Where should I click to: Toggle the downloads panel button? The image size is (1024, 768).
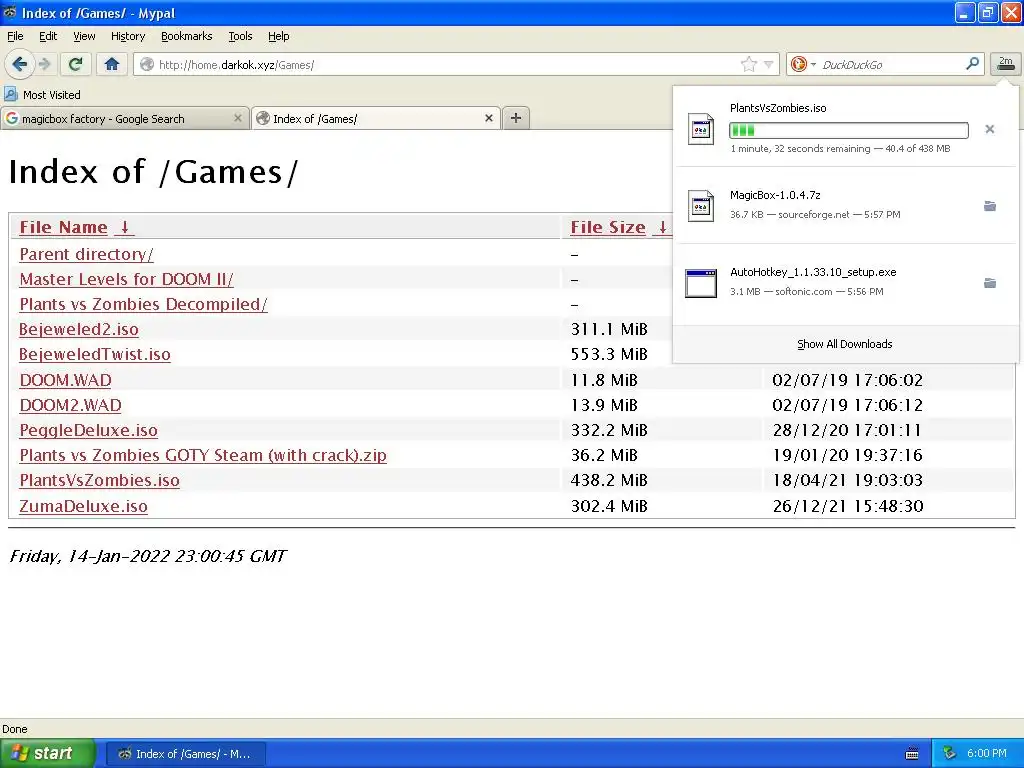coord(1005,64)
